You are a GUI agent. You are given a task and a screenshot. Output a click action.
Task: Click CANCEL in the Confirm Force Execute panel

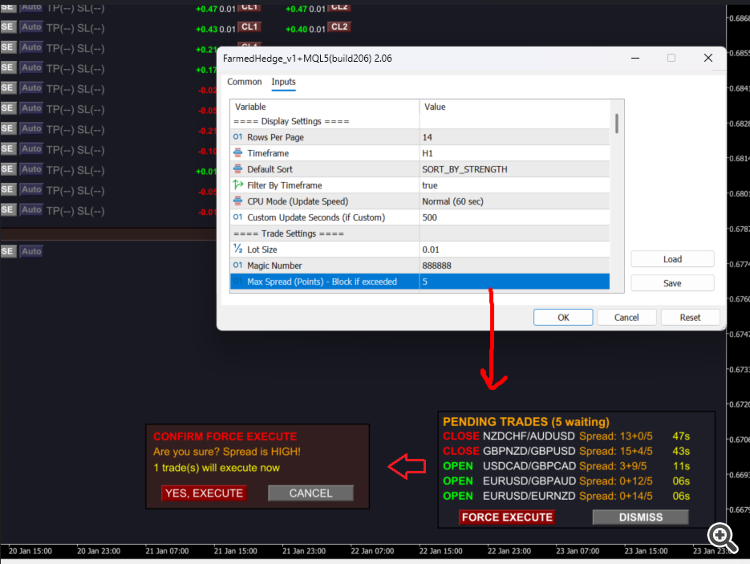pyautogui.click(x=310, y=493)
